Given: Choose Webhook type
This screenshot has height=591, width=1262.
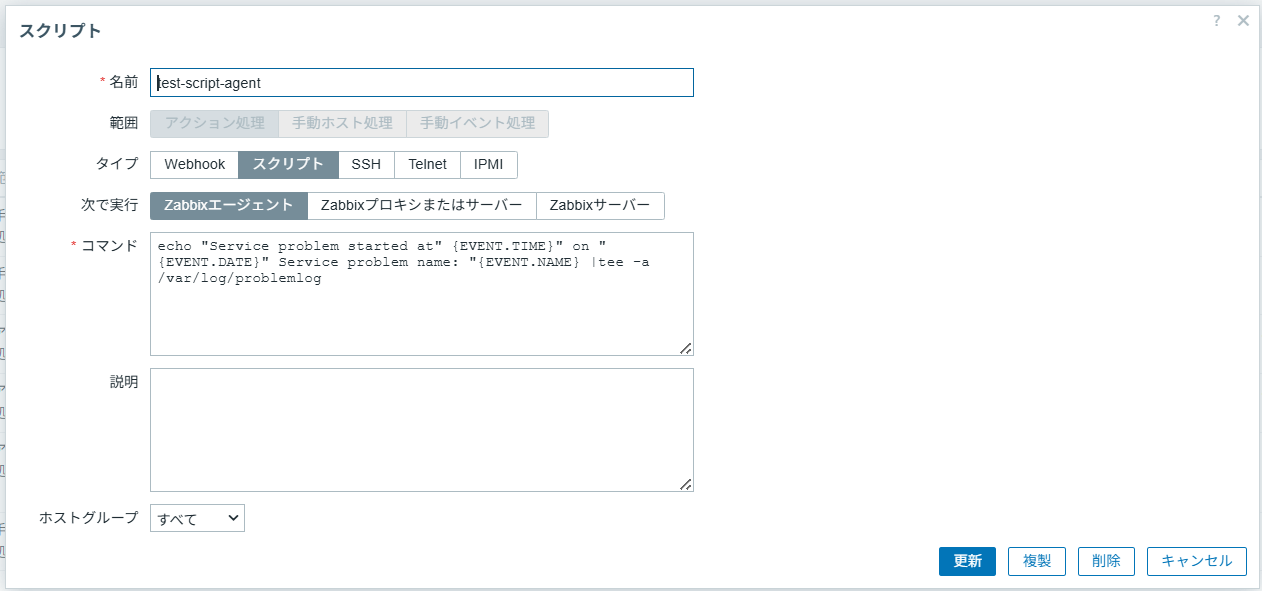Looking at the screenshot, I should [x=194, y=165].
